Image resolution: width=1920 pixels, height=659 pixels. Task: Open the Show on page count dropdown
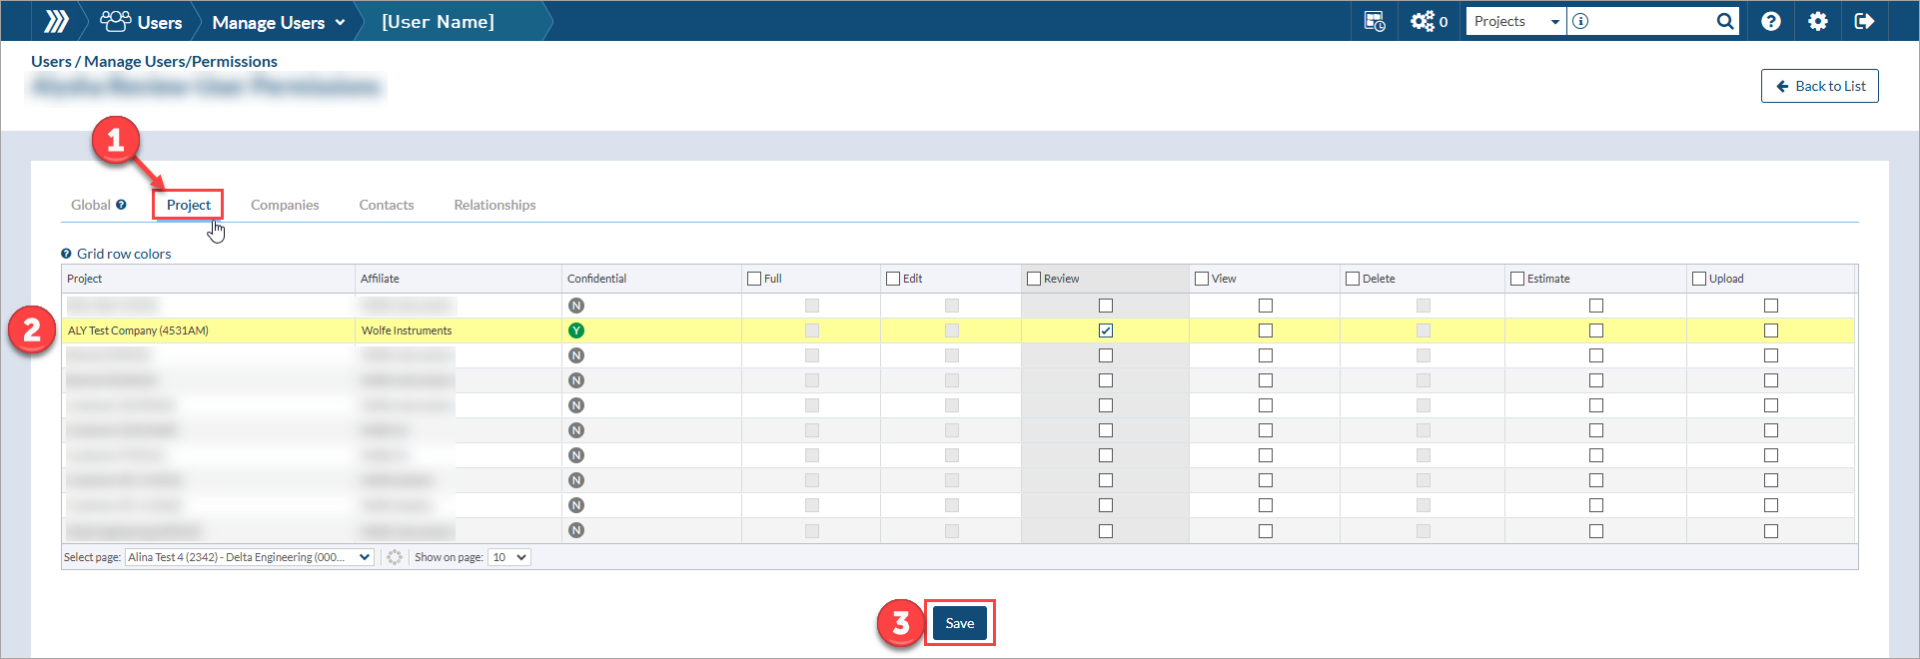click(509, 557)
